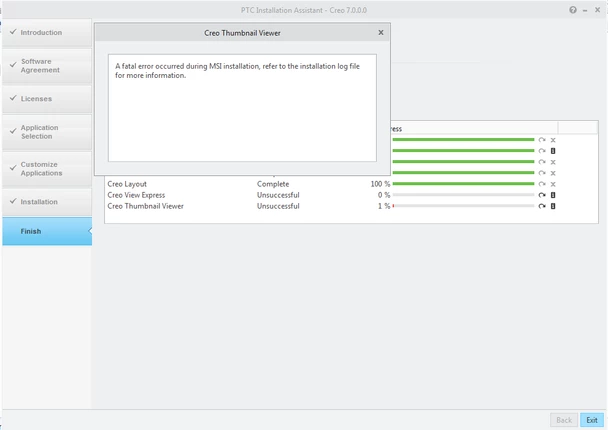Viewport: 608px width, 430px height.
Task: Close the Creo Thumbnail Viewer error dialog
Action: point(381,33)
